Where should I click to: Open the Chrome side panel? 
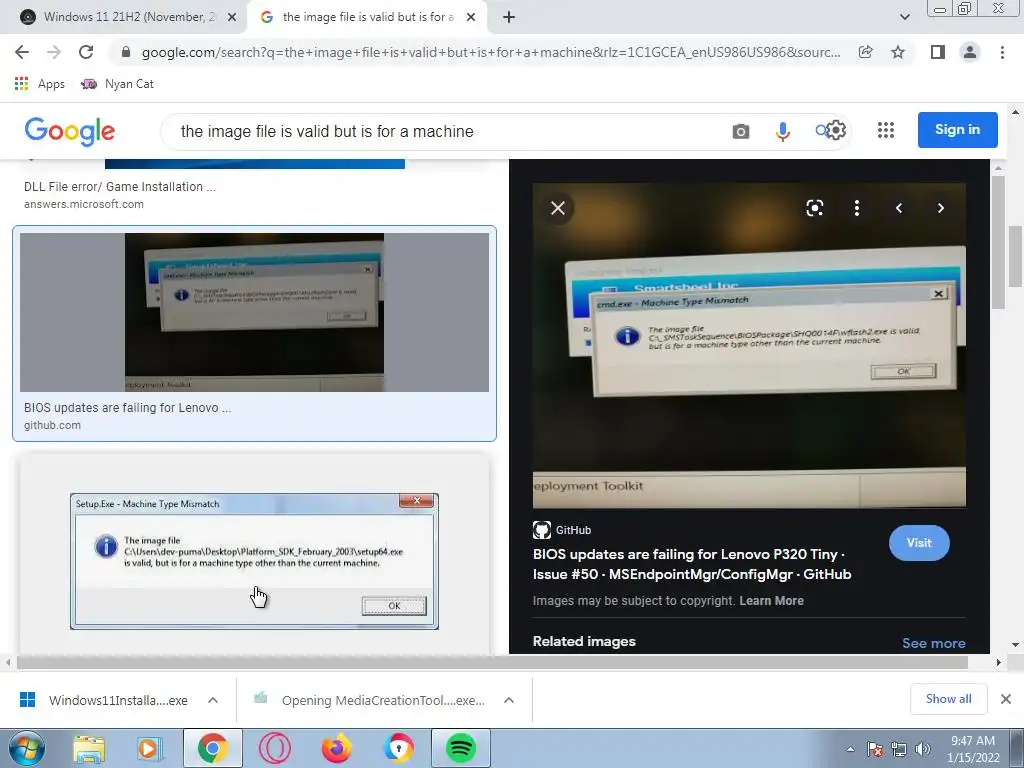click(x=938, y=52)
